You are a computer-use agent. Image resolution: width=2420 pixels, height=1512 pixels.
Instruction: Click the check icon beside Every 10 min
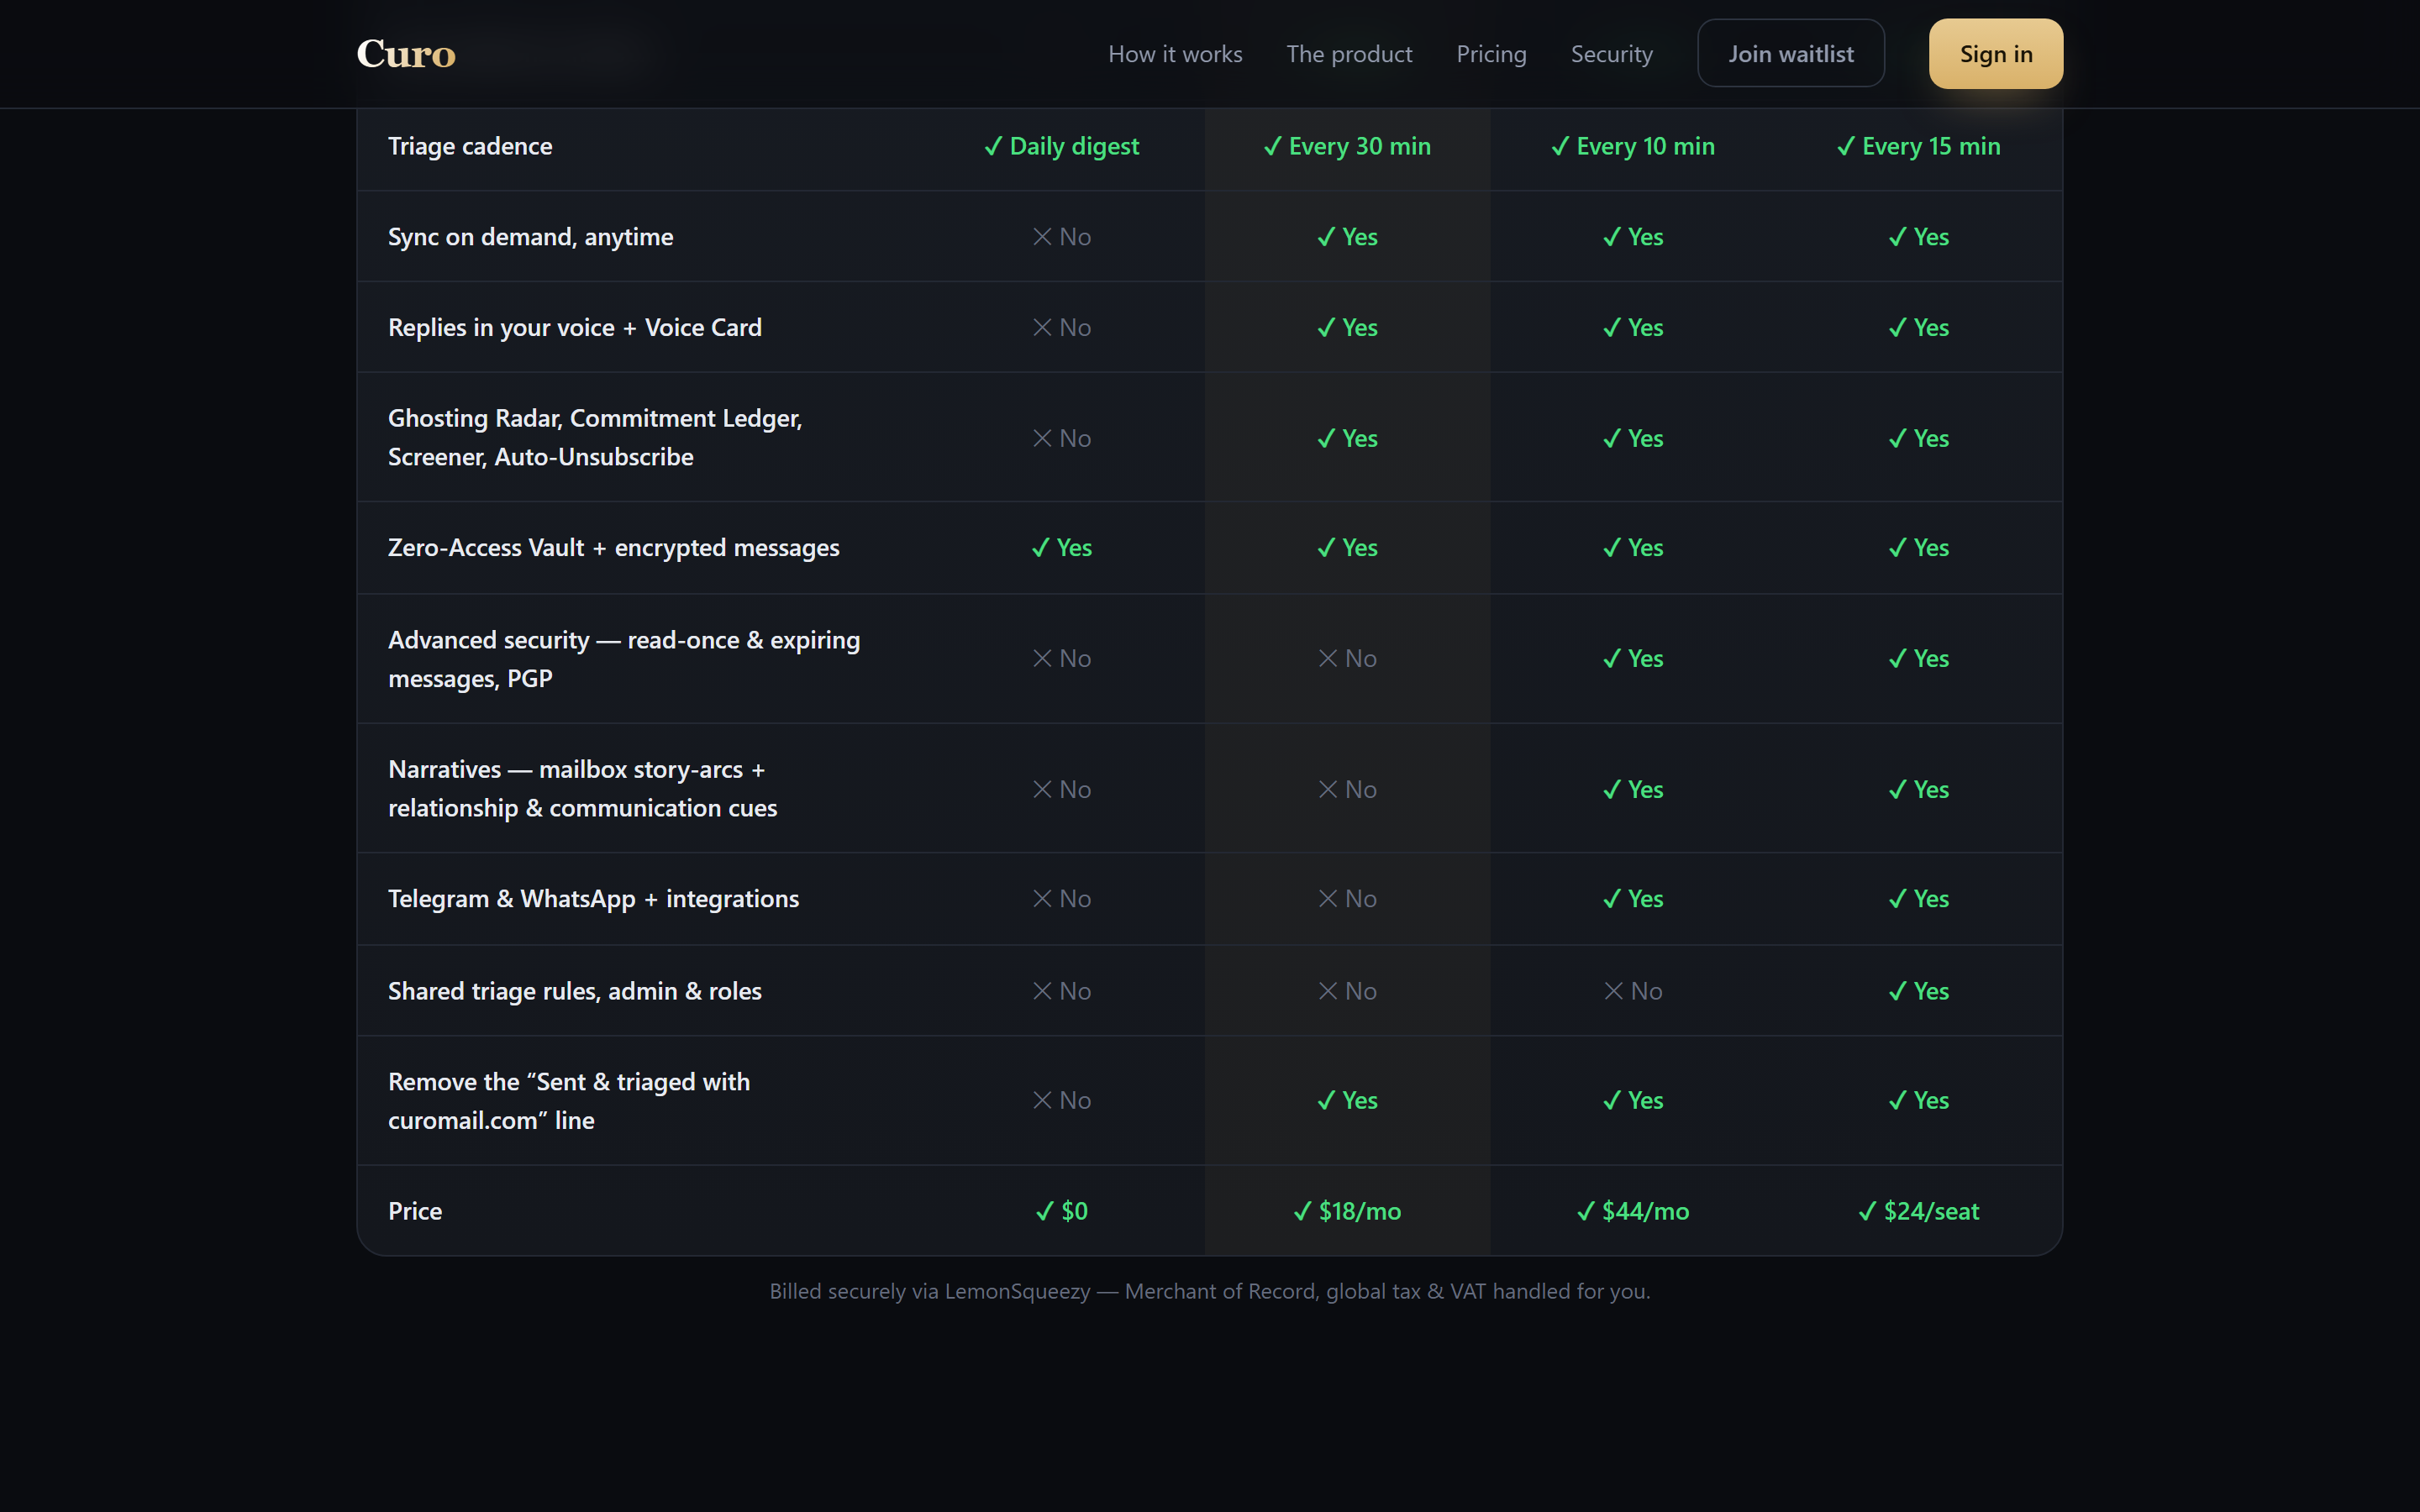(1560, 146)
